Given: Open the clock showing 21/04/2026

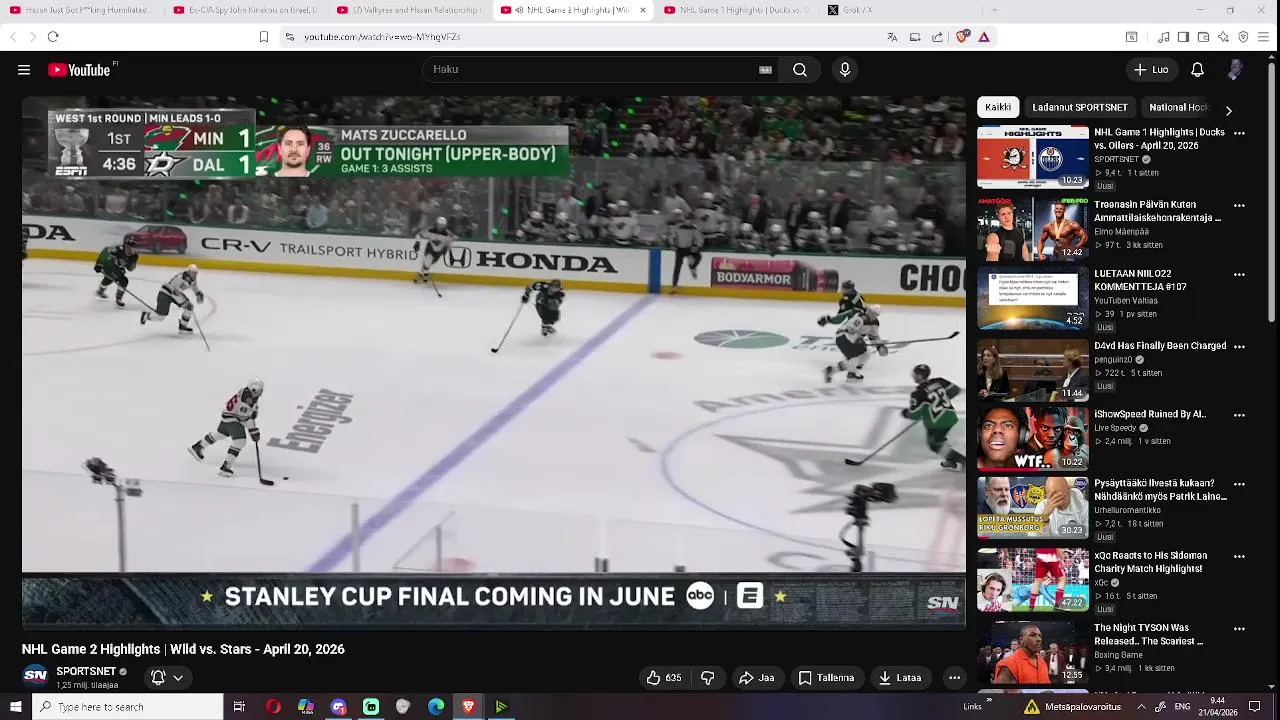Looking at the screenshot, I should (x=1217, y=707).
